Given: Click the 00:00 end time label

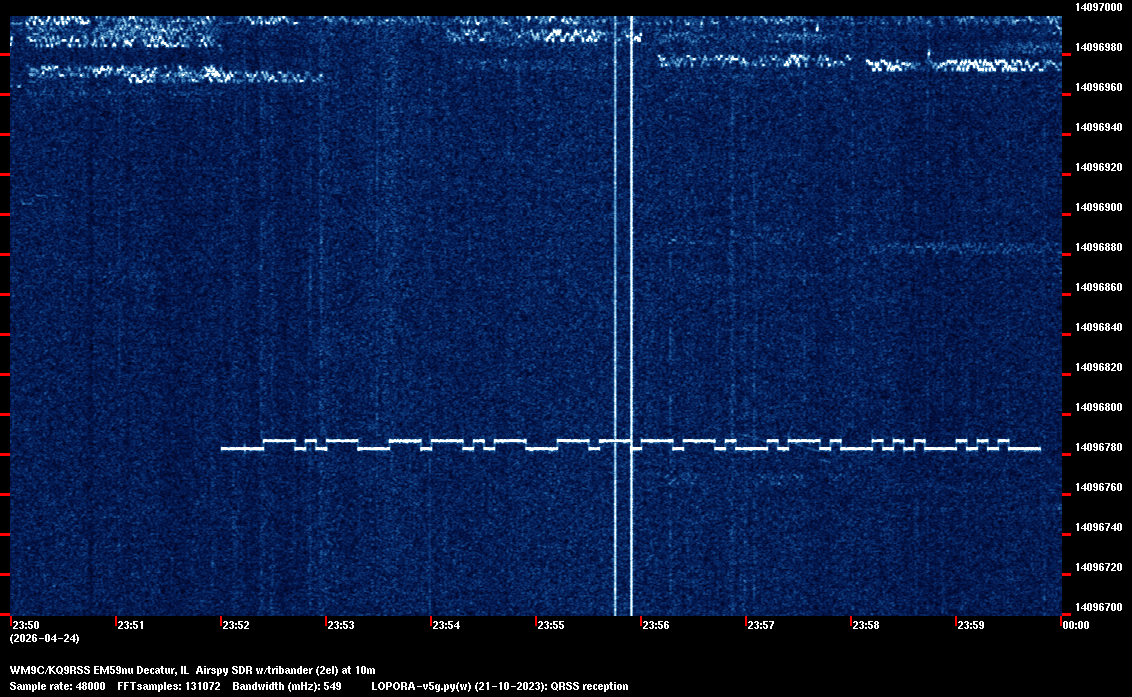Looking at the screenshot, I should tap(1075, 626).
